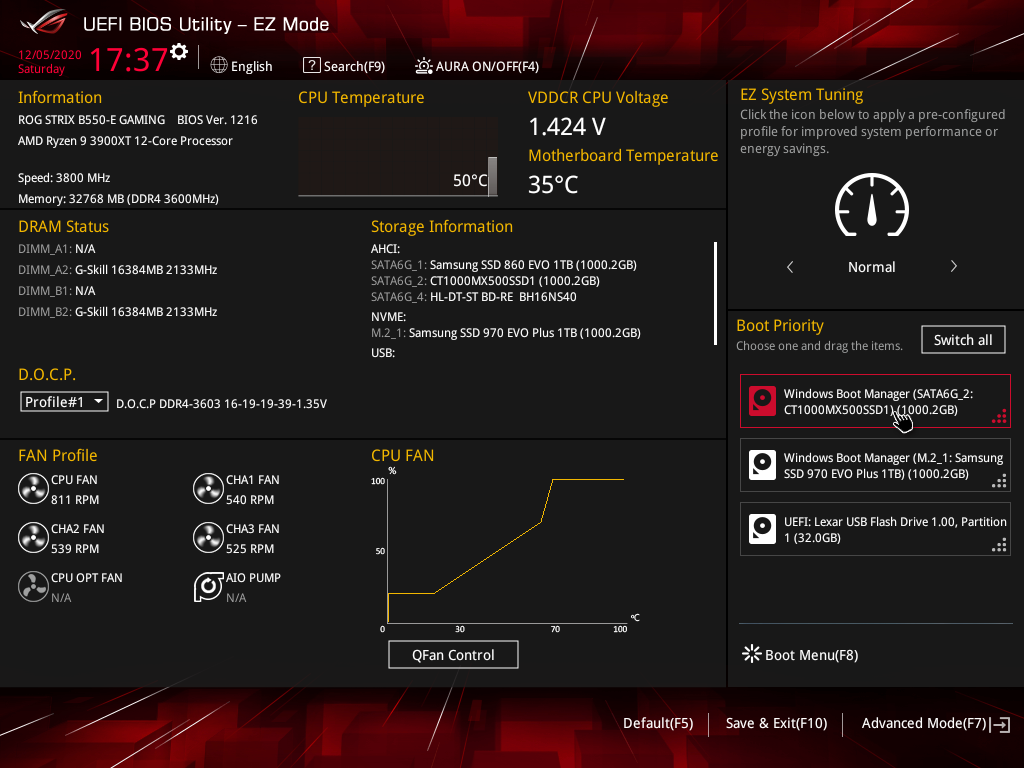Open the D.O.C.P. Profile#1 dropdown

[64, 402]
